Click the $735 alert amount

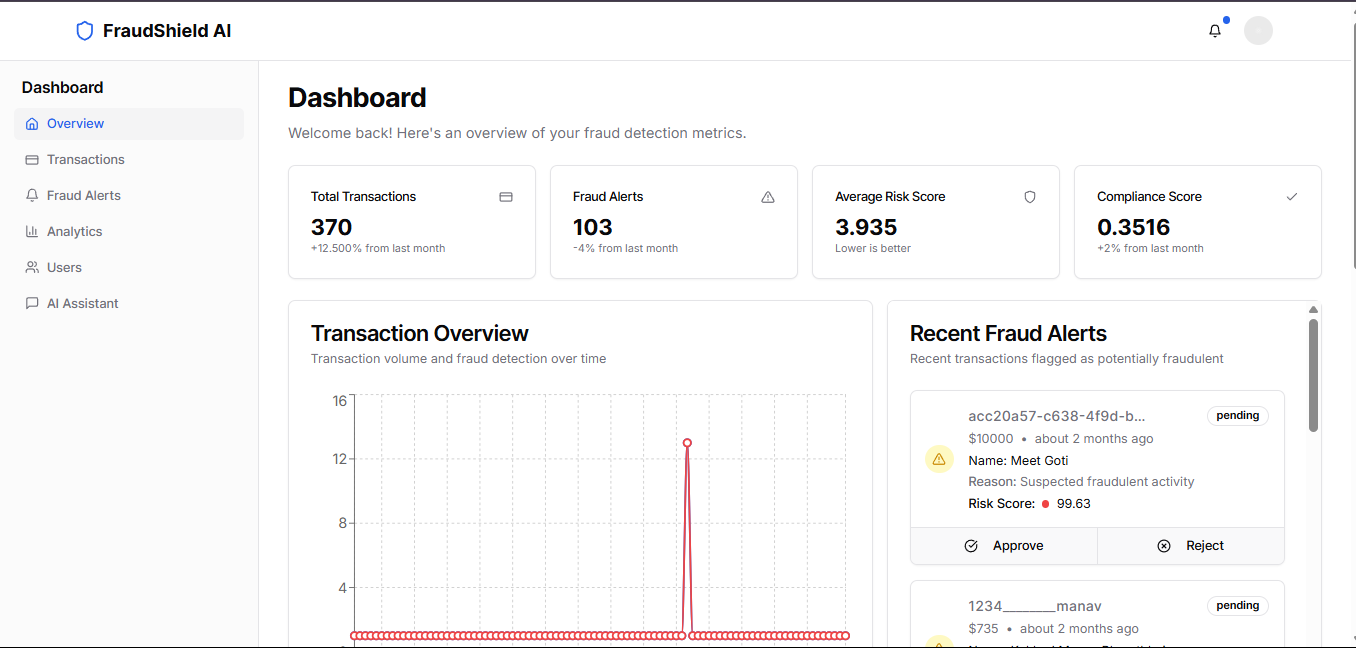(x=984, y=629)
